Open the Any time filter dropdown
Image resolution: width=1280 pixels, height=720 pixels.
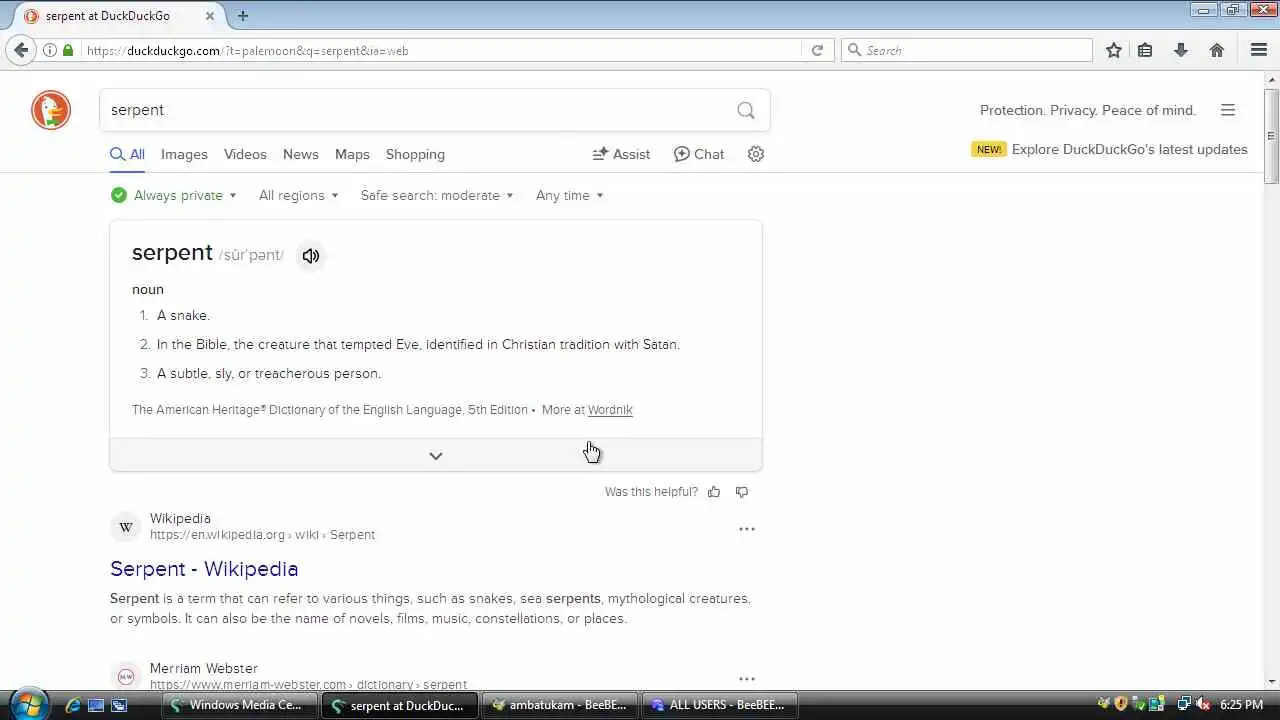click(570, 195)
